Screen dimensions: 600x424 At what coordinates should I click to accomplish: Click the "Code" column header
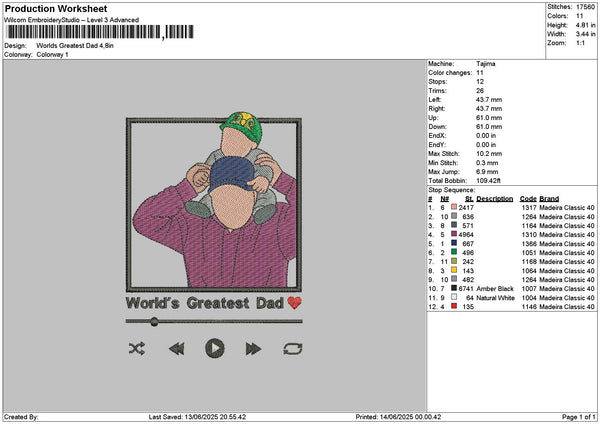tap(528, 199)
